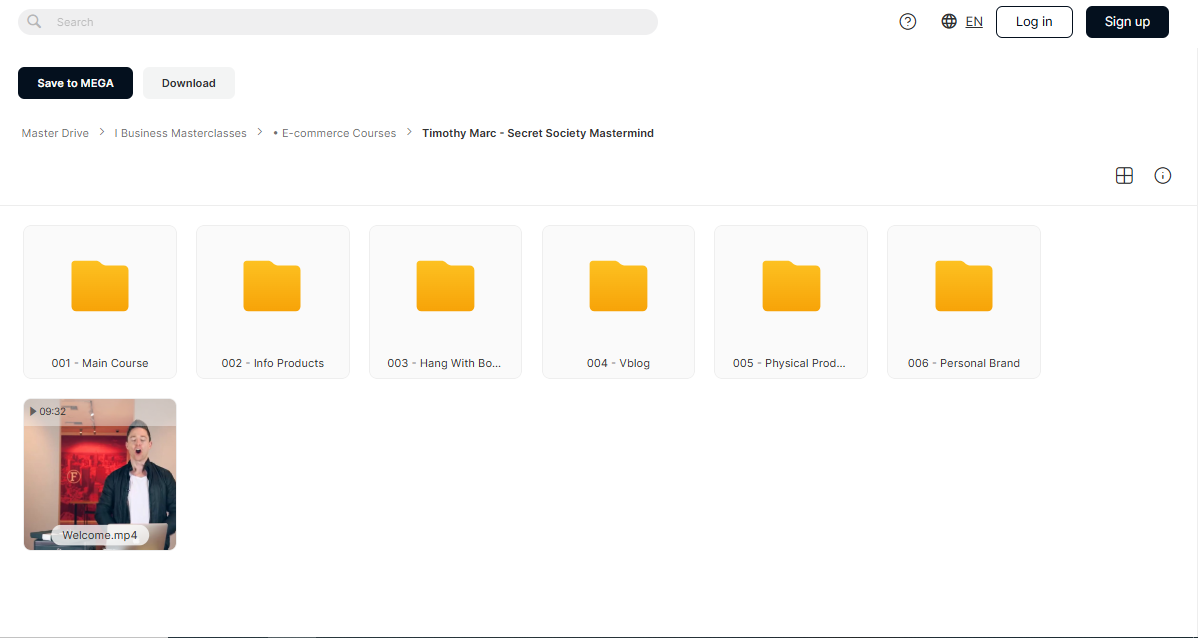The height and width of the screenshot is (638, 1198).
Task: Open the folder info icon
Action: [1162, 176]
